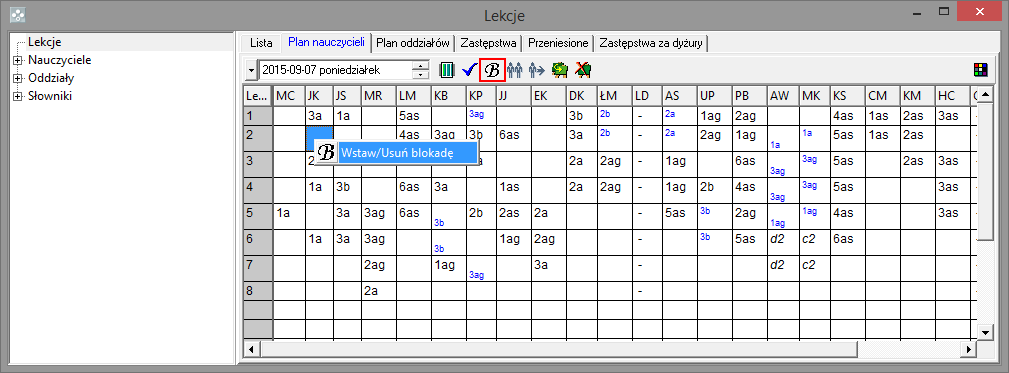Open the date dropdown arrow
This screenshot has height=373, width=1009.
pyautogui.click(x=251, y=69)
